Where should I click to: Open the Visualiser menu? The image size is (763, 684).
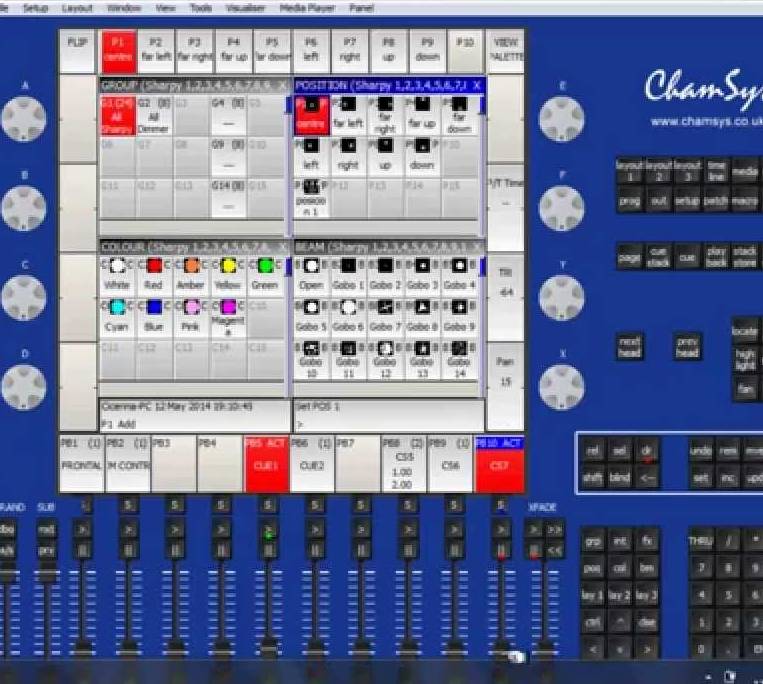pyautogui.click(x=245, y=8)
